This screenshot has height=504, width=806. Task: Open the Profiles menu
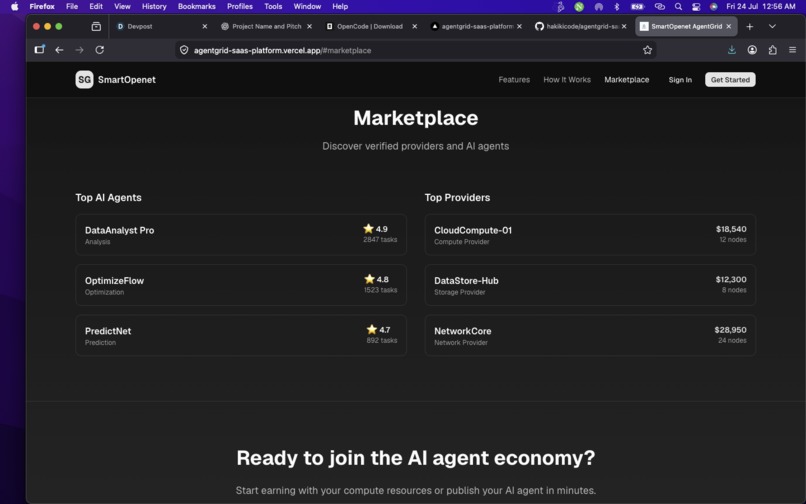pos(240,7)
